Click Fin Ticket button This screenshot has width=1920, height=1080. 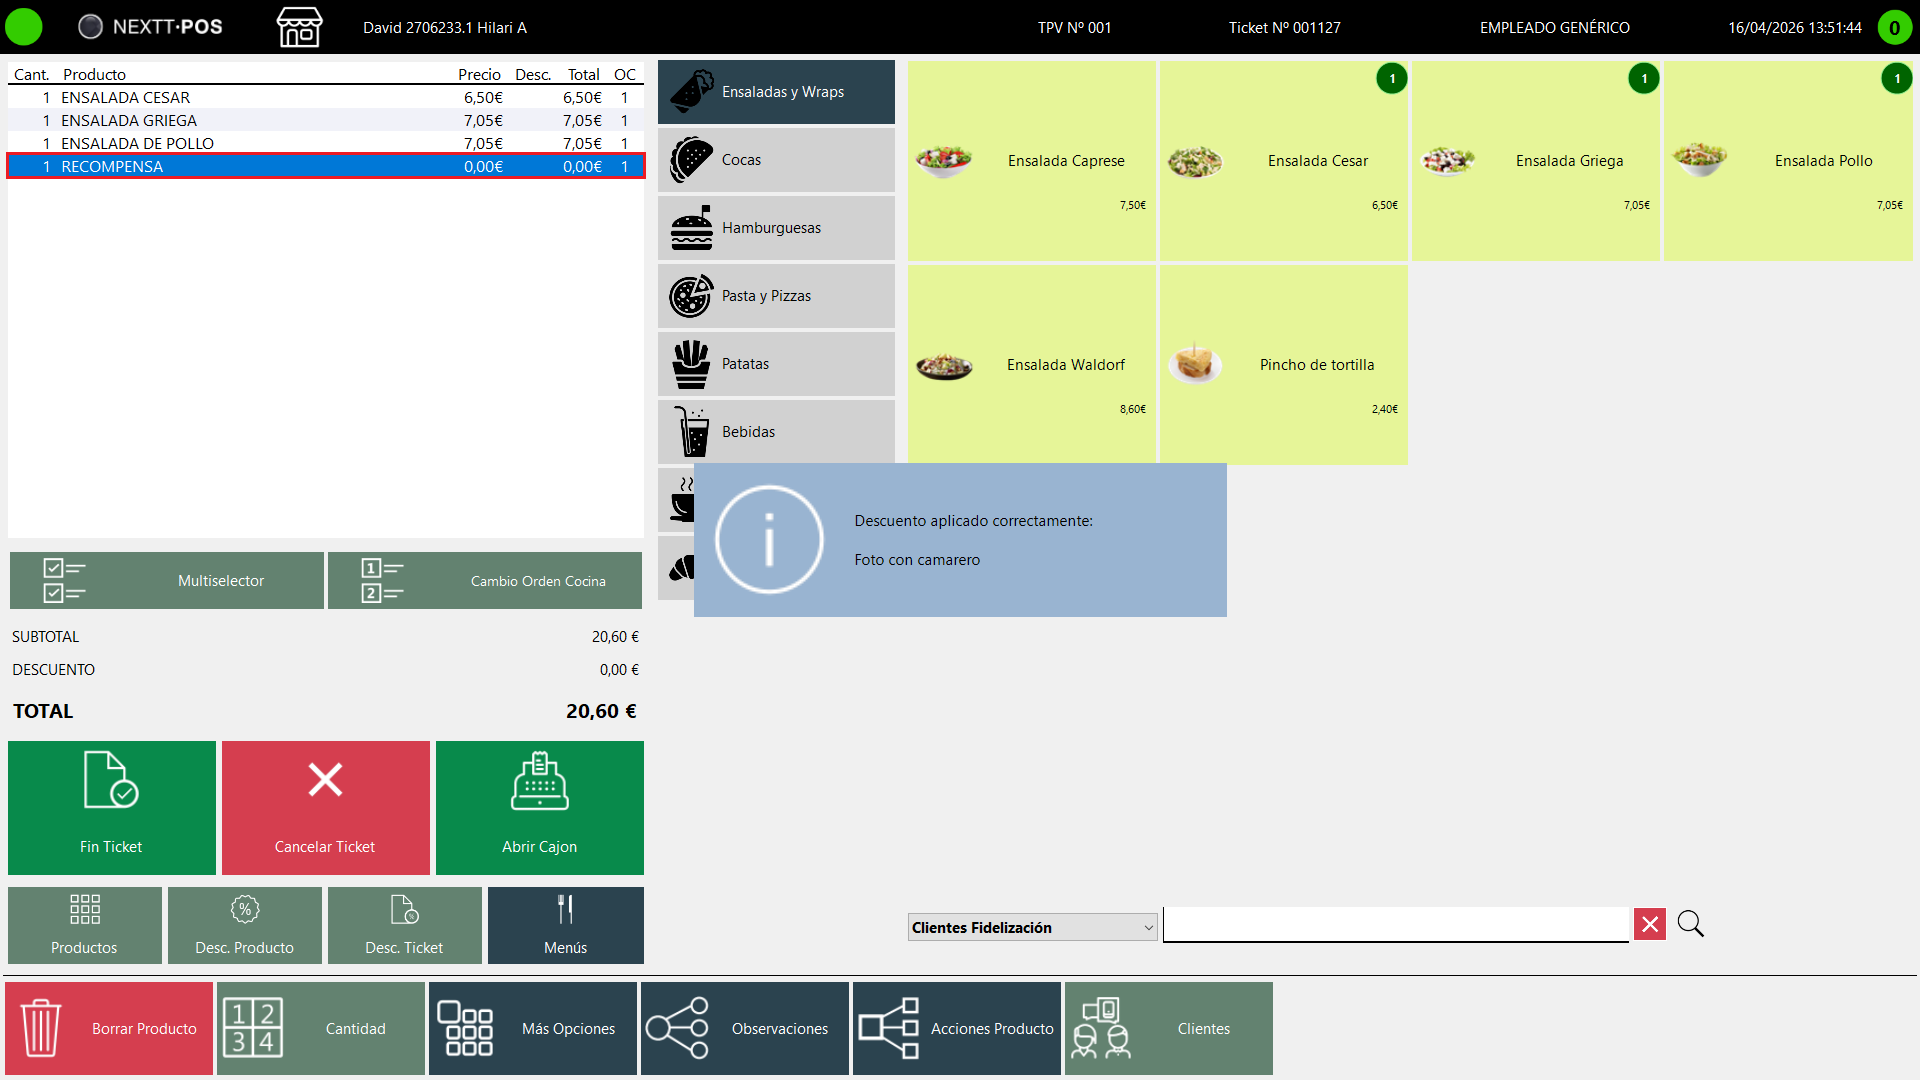(x=112, y=808)
